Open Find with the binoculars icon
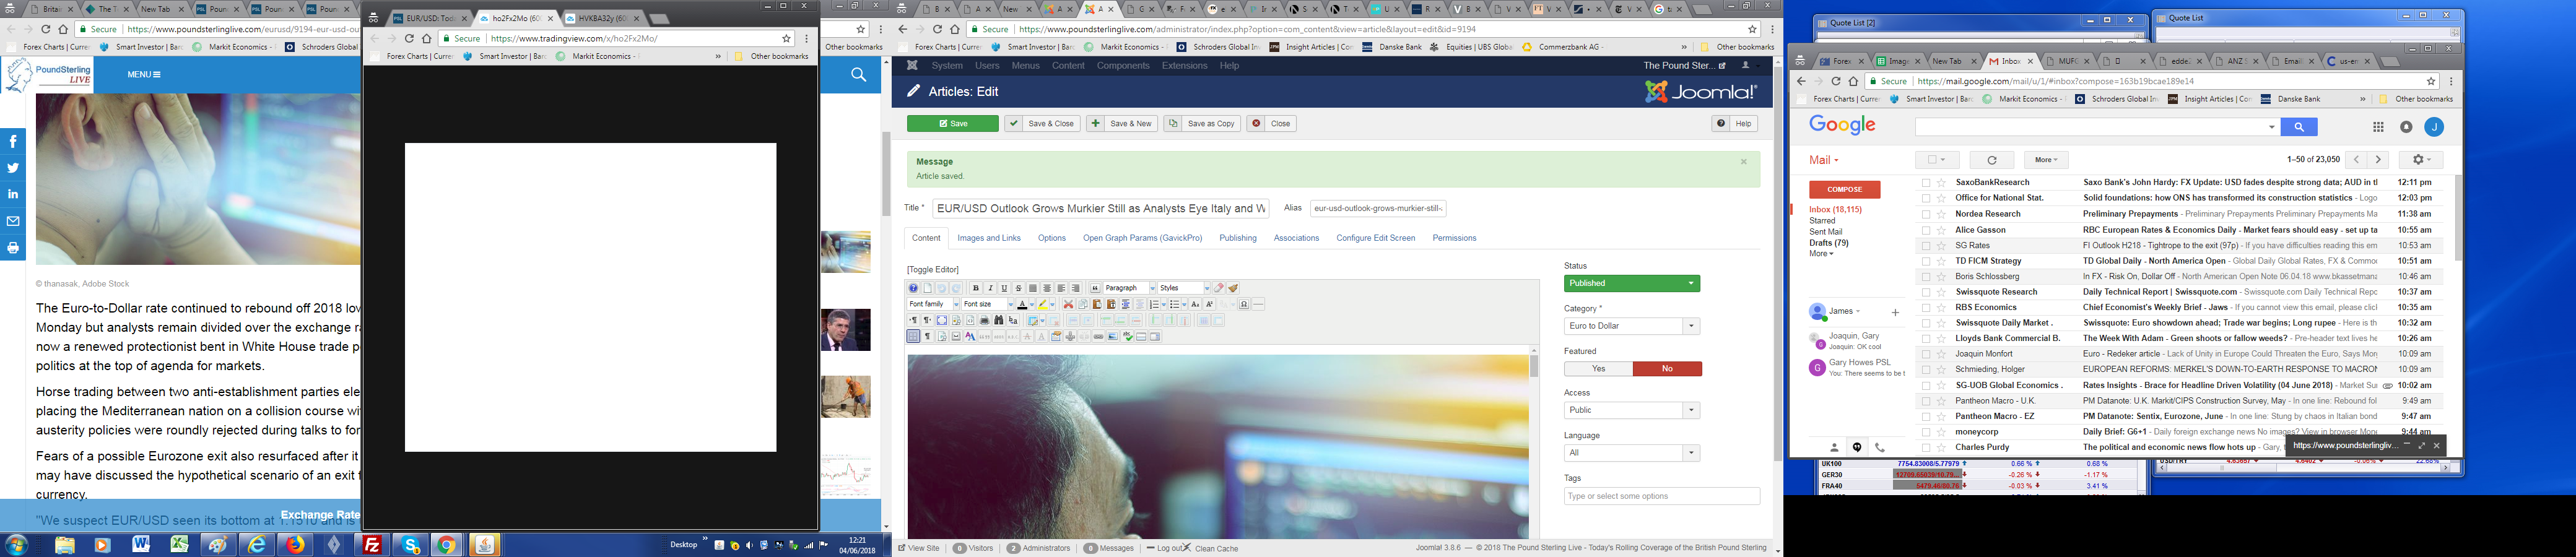 [998, 320]
